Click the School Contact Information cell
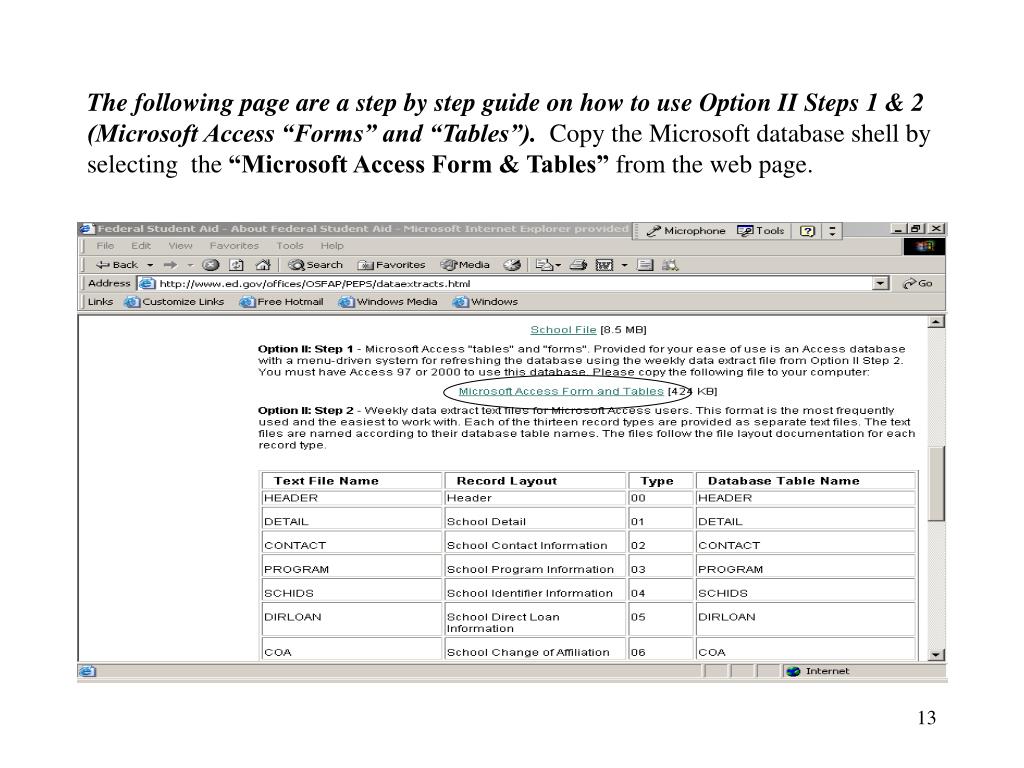Image resolution: width=1024 pixels, height=768 pixels. 534,545
